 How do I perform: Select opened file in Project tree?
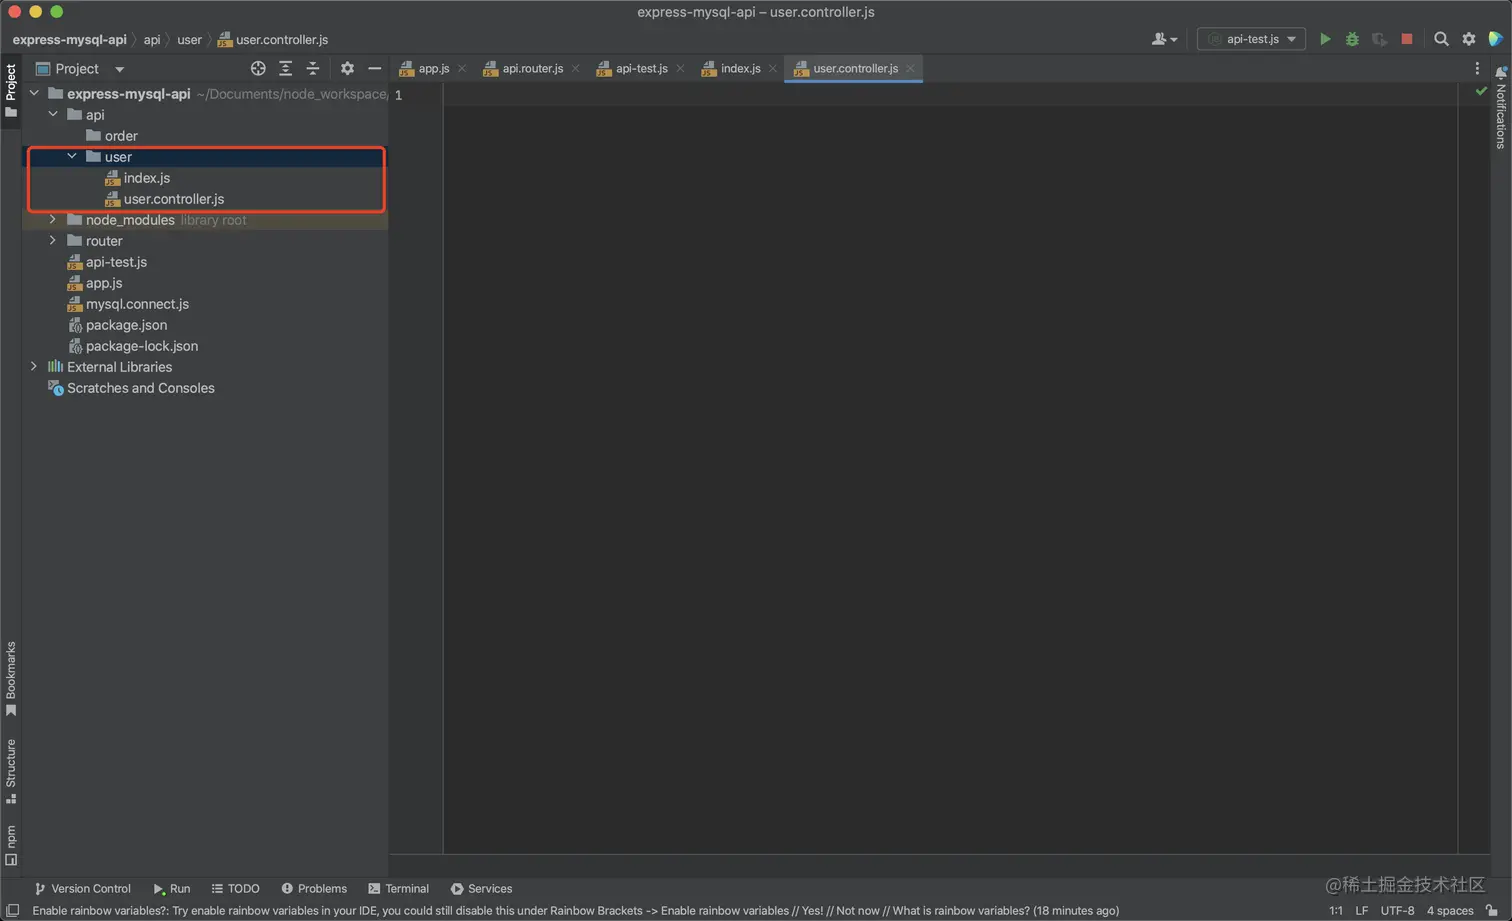(x=258, y=68)
